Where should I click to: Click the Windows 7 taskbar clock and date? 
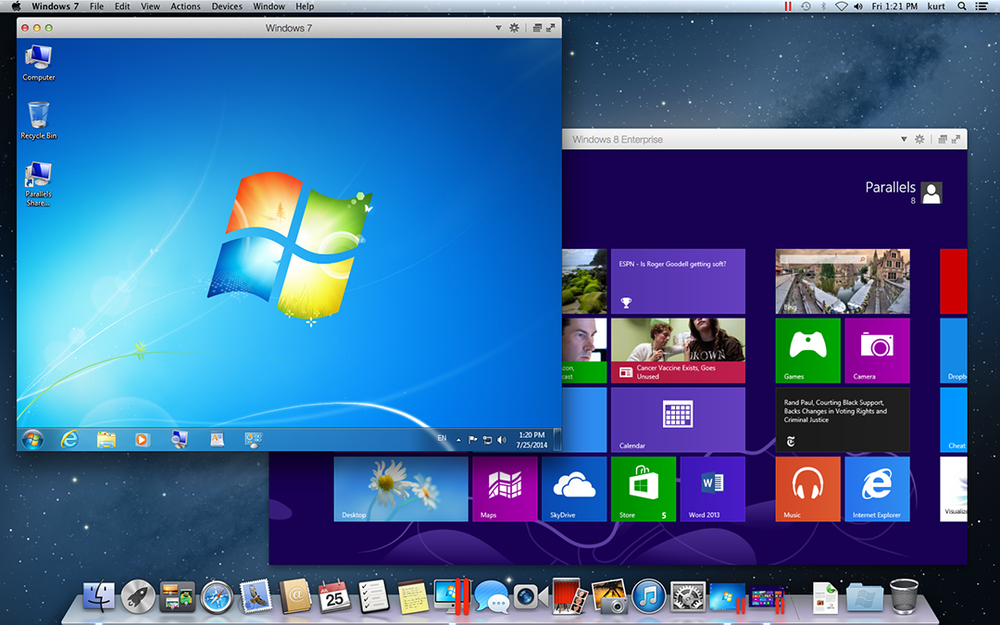point(532,439)
